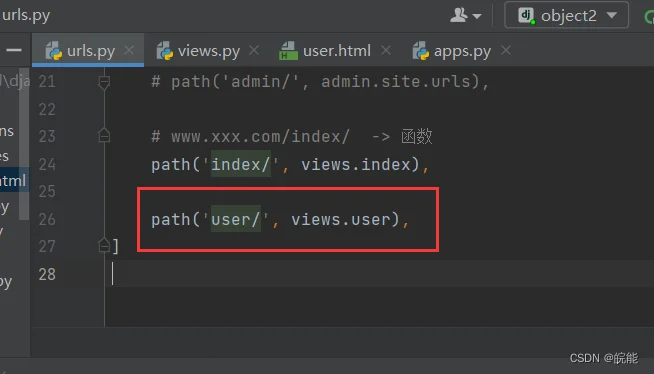Close the views.py tab
Viewport: 654px width, 374px height.
[x=254, y=50]
